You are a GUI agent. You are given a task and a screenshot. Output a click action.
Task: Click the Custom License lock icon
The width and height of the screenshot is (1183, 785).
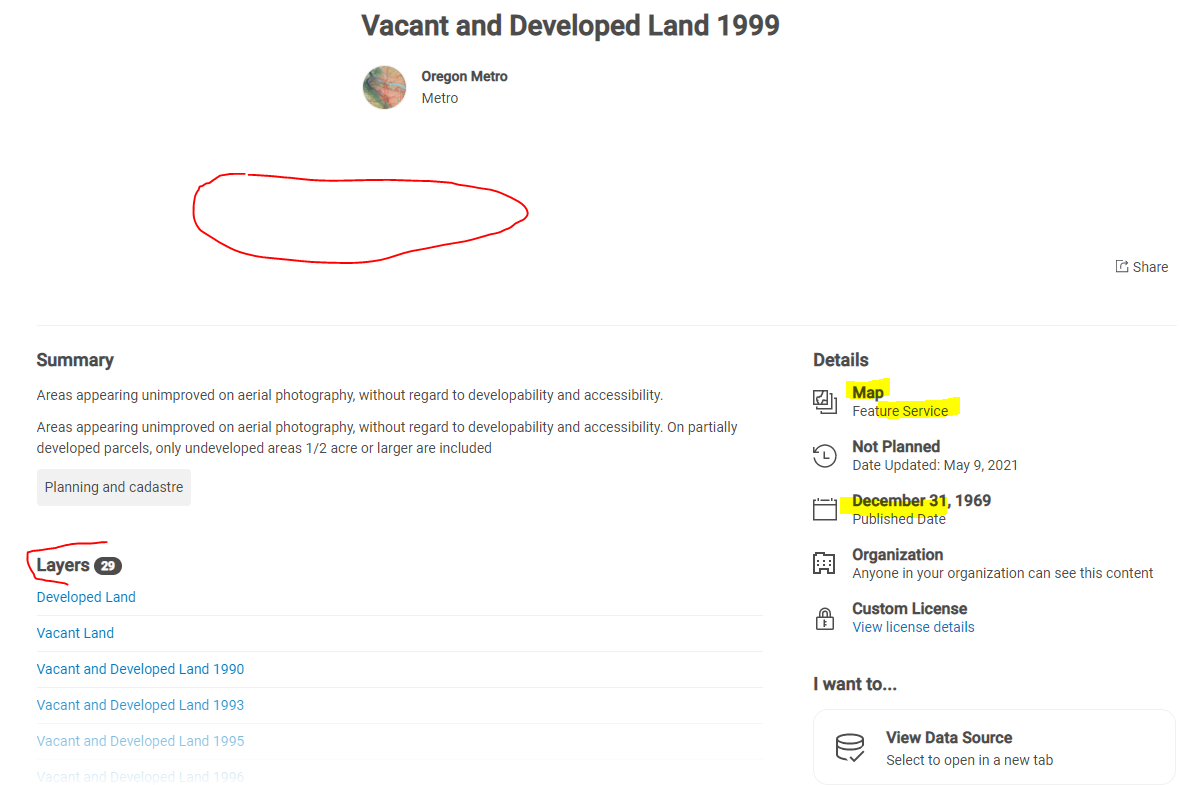click(825, 618)
